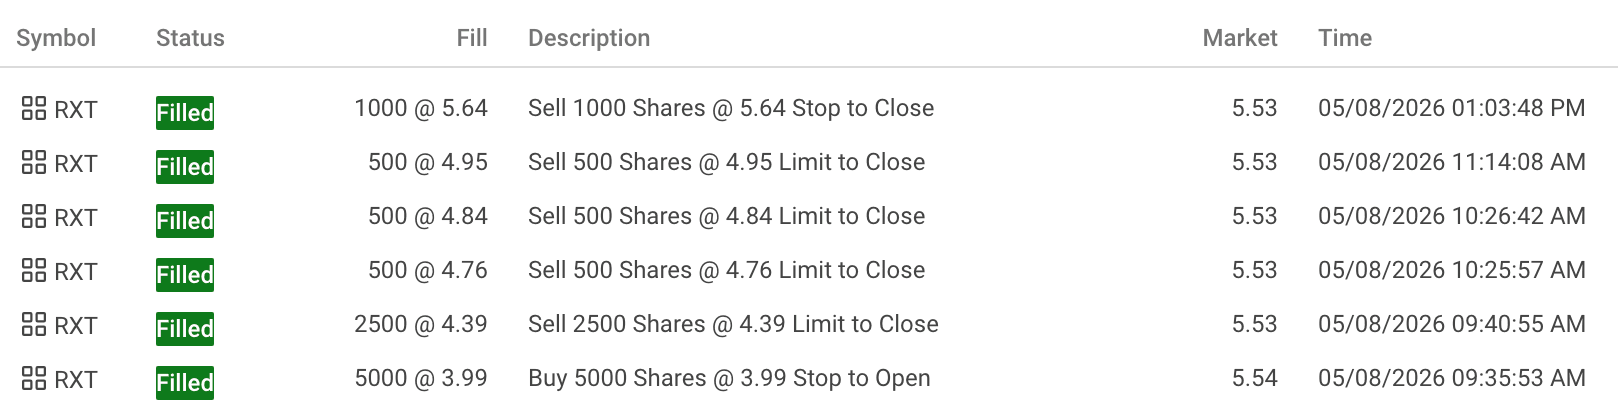Sort orders by the Status column header
1618x404 pixels.
pos(190,38)
